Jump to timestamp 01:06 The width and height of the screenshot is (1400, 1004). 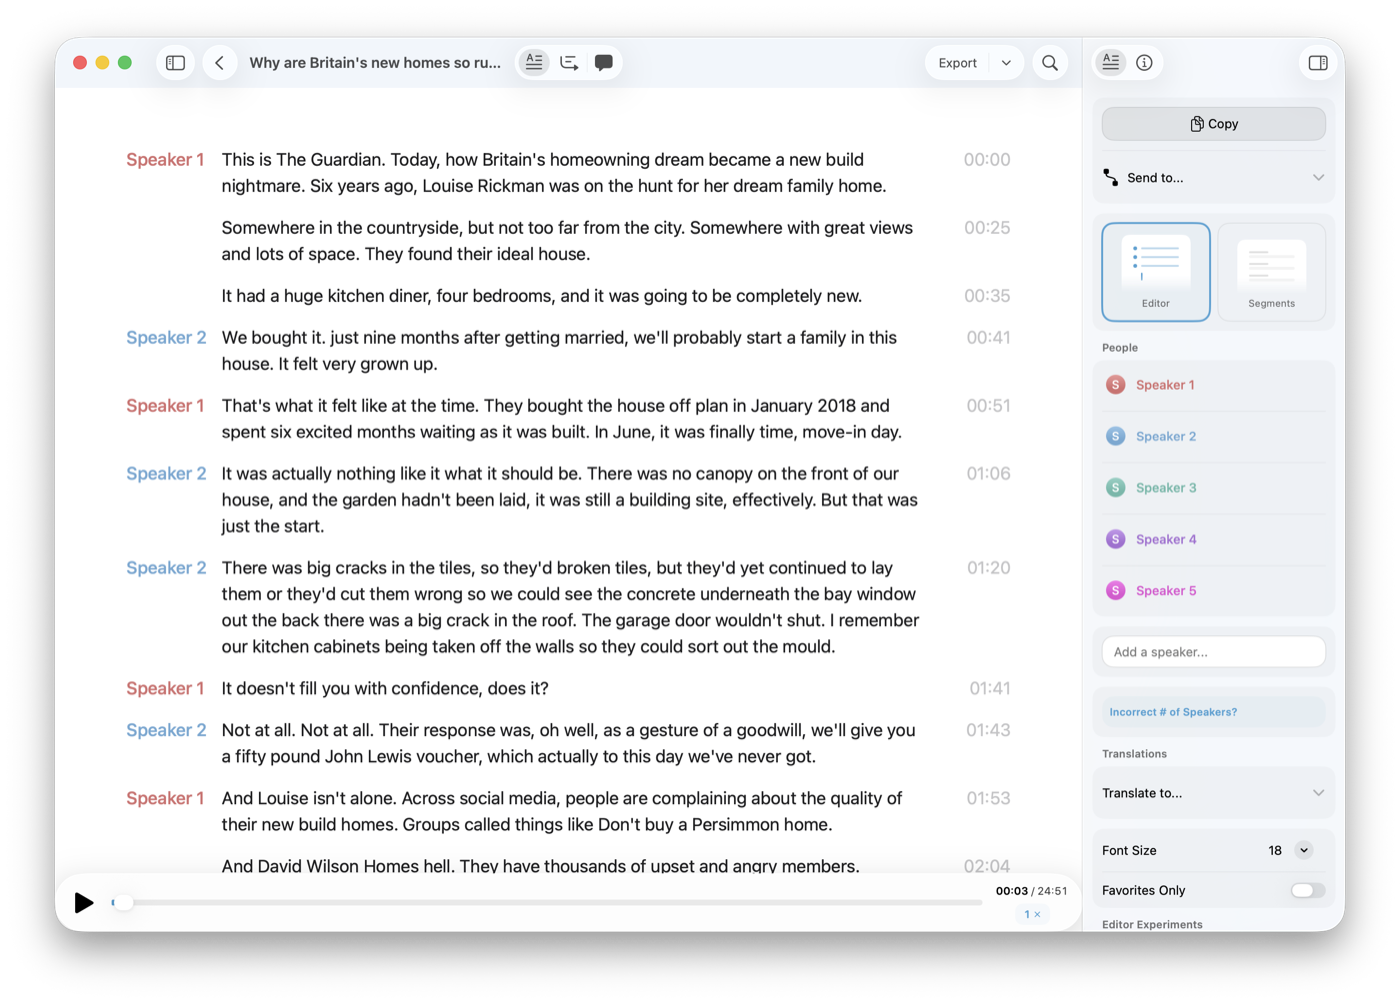point(988,474)
